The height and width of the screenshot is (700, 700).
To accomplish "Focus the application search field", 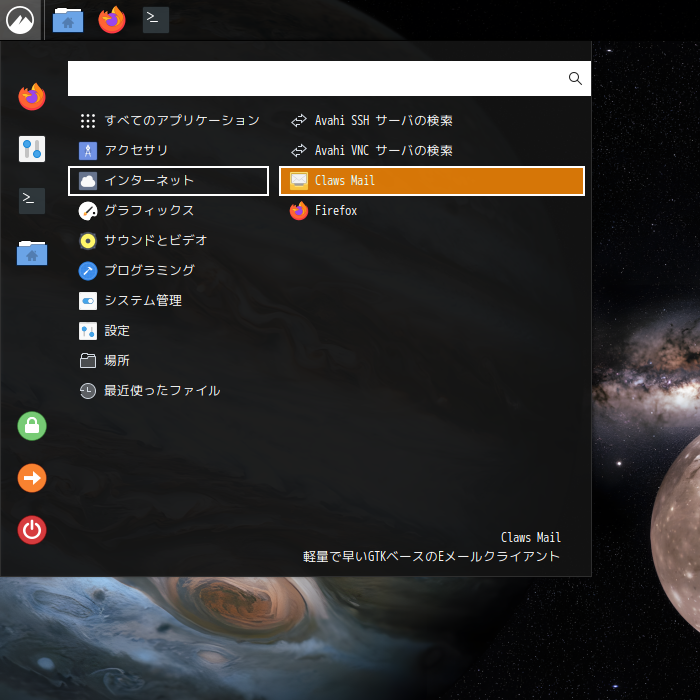I will click(329, 79).
